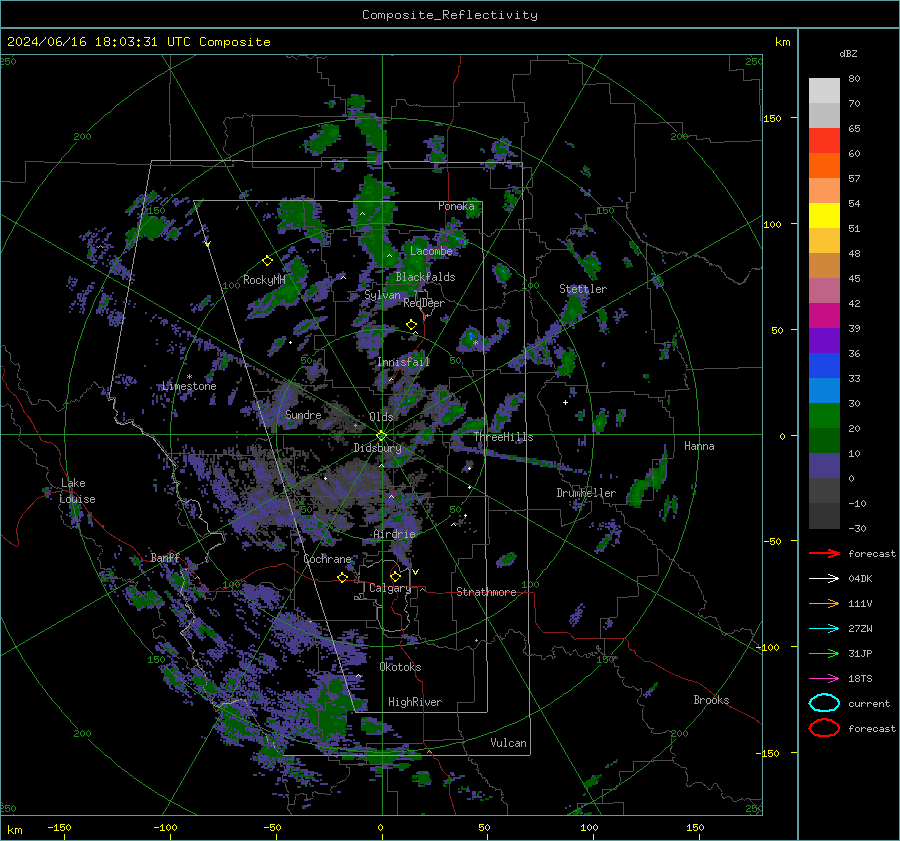Select the light gray 70-80 dBZ band
This screenshot has width=900, height=841.
click(824, 91)
